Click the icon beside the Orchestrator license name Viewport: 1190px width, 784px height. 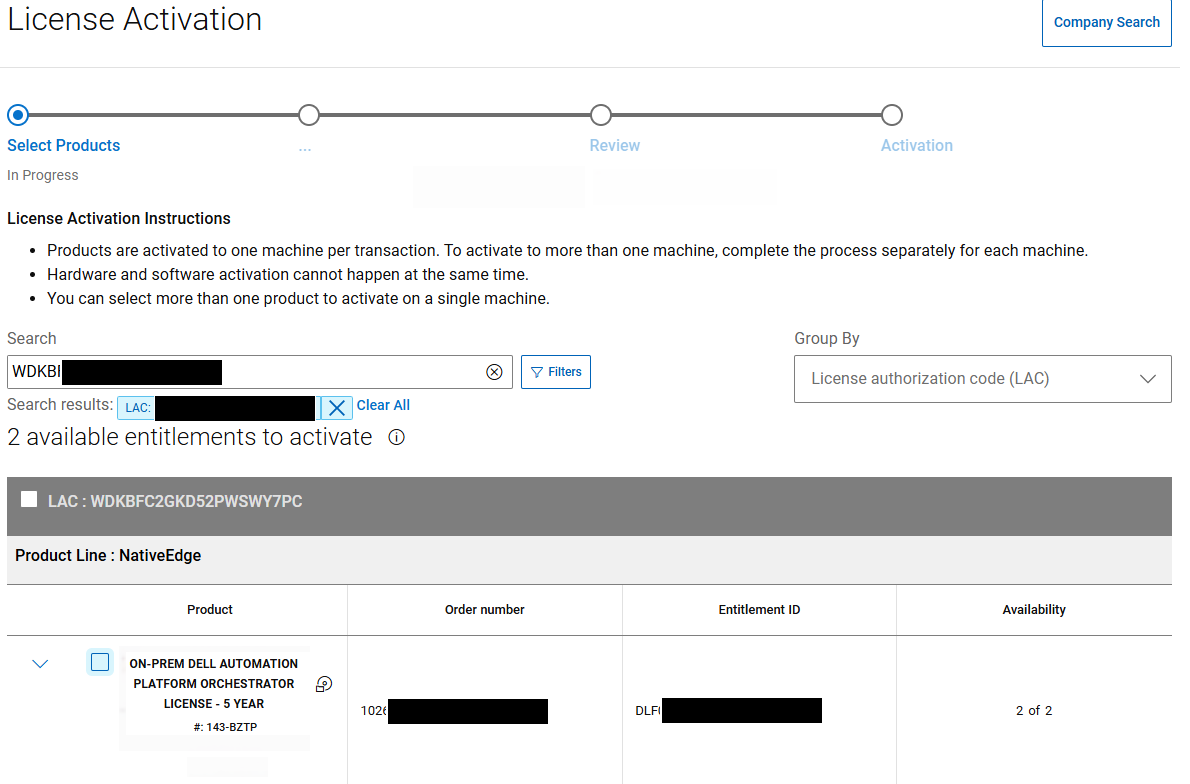[323, 685]
